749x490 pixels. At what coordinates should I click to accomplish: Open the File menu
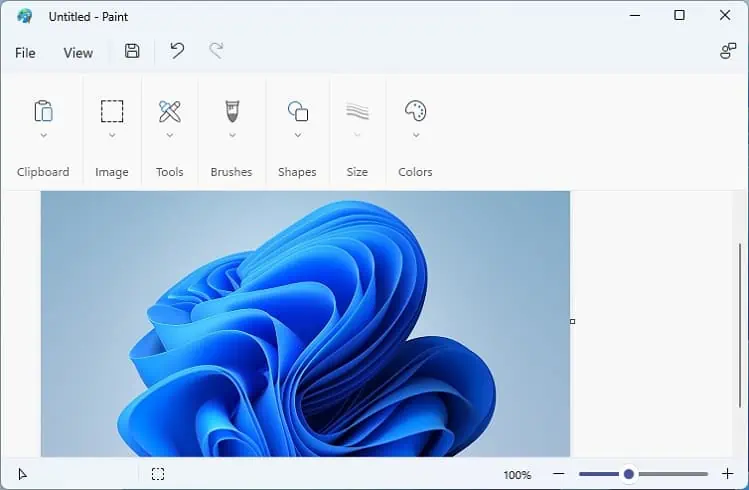click(25, 53)
